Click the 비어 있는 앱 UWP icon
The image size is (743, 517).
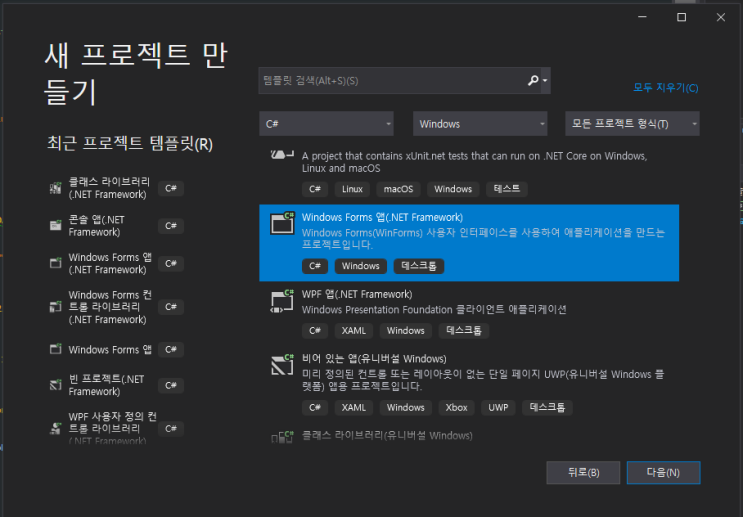[x=282, y=365]
